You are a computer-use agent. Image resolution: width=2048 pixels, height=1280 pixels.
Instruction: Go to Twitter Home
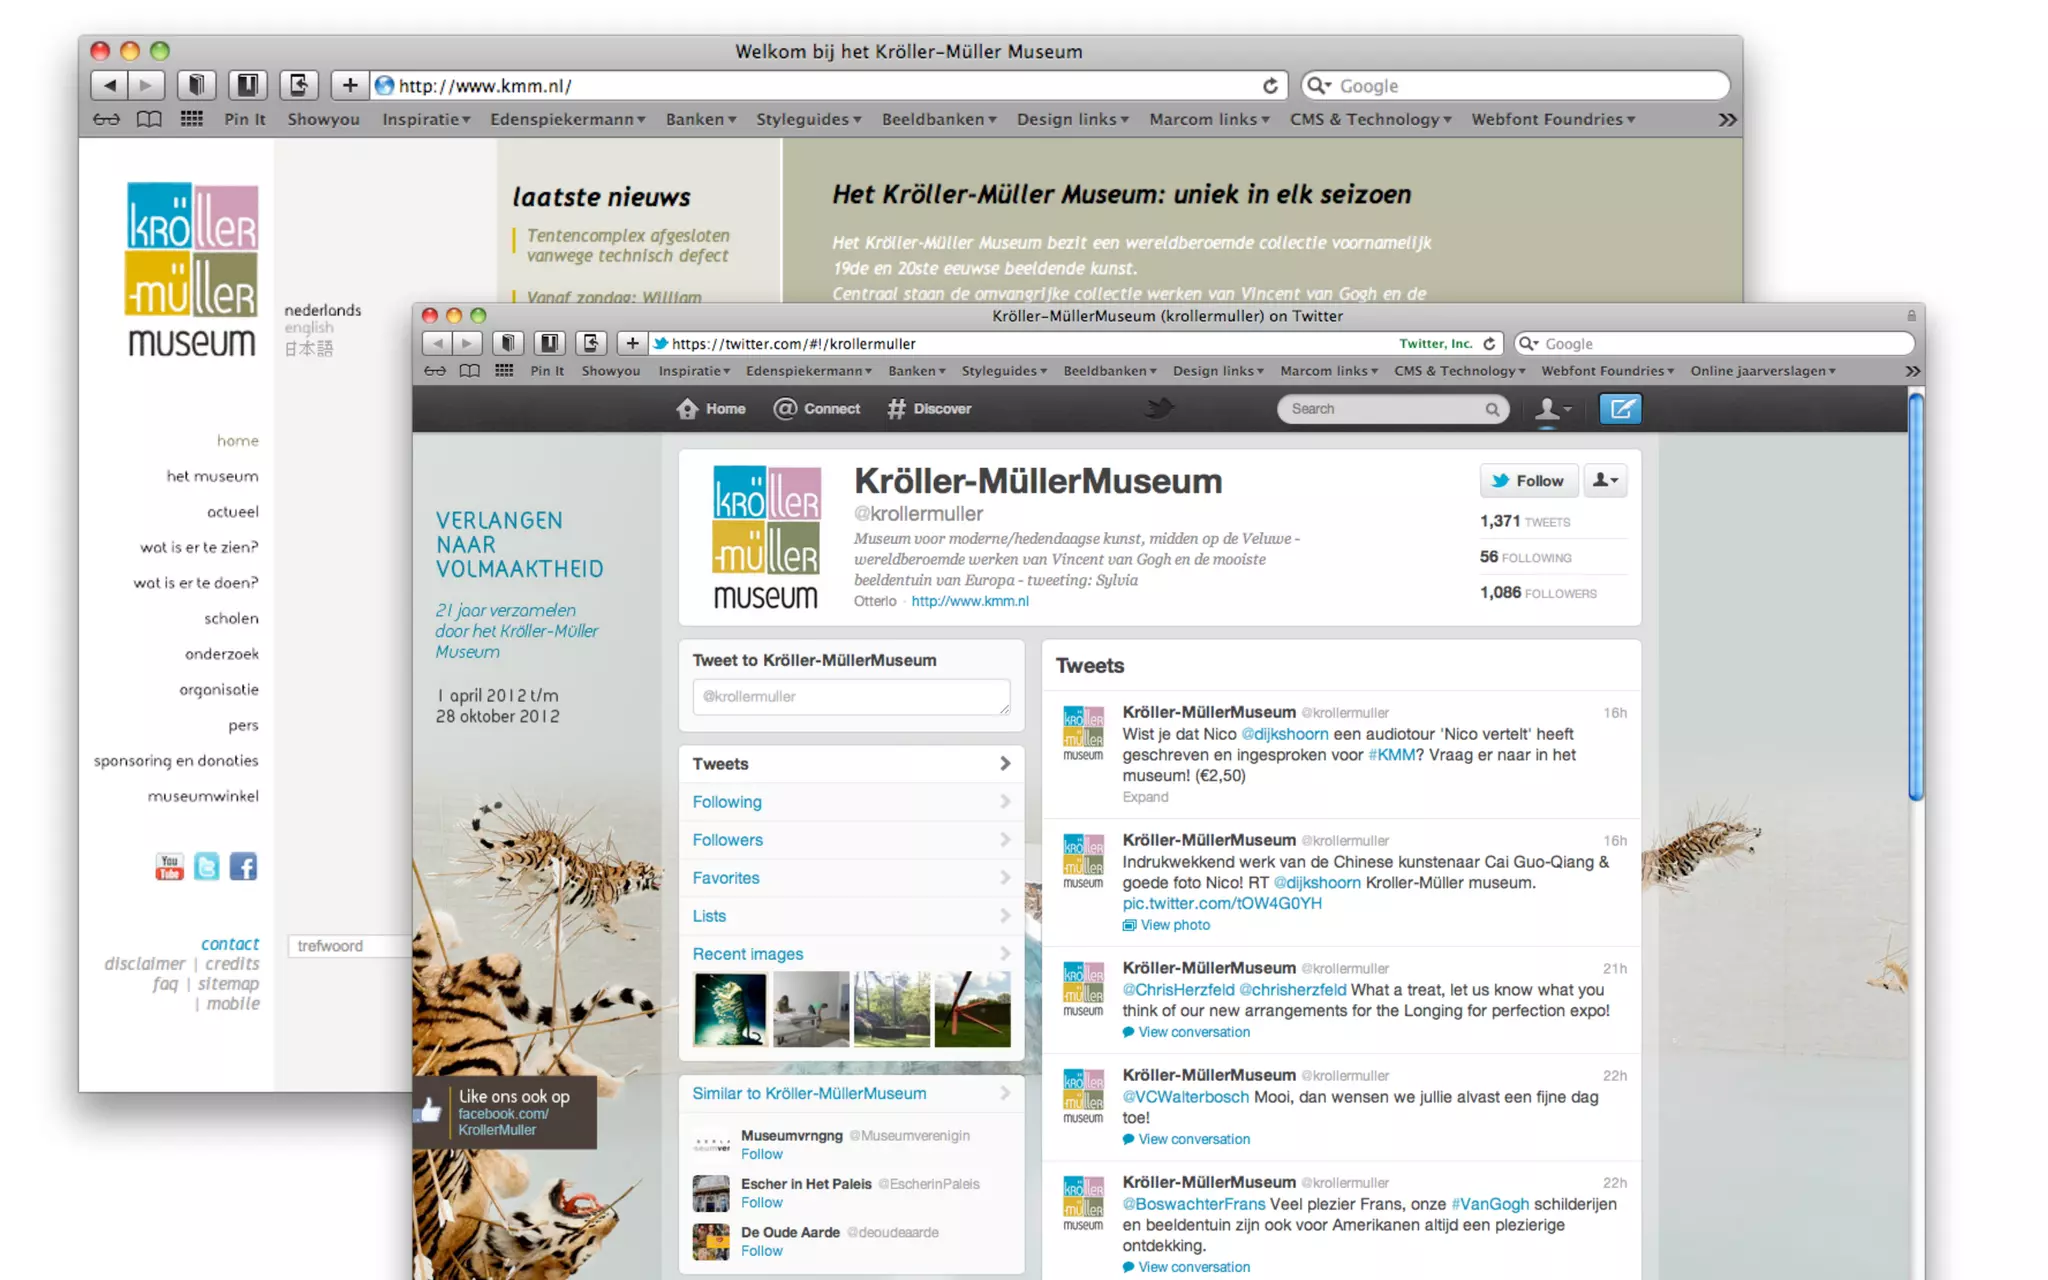(711, 409)
